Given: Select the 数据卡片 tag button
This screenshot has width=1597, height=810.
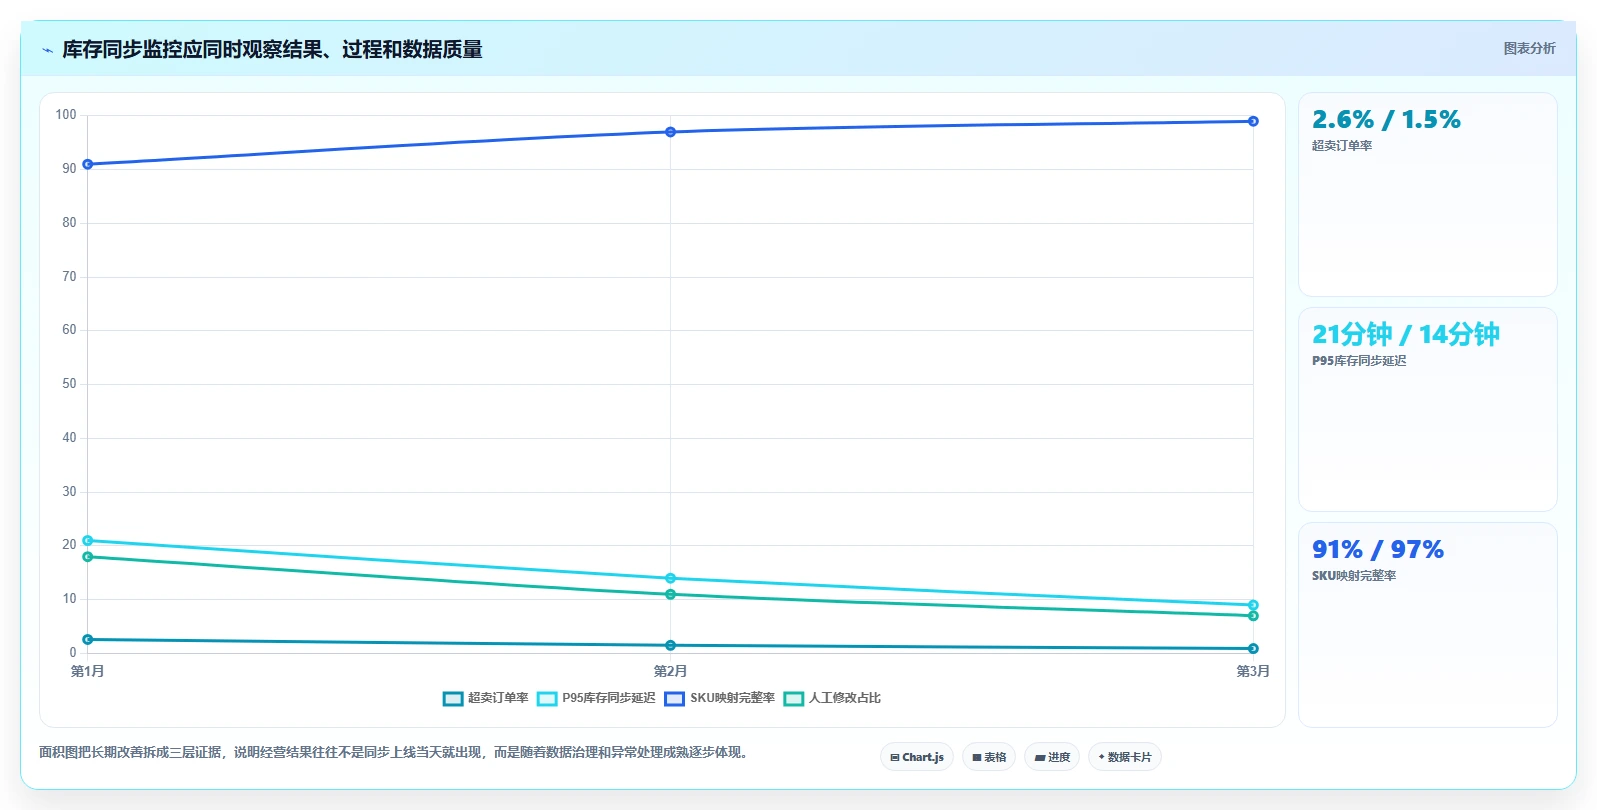Looking at the screenshot, I should tap(1125, 757).
